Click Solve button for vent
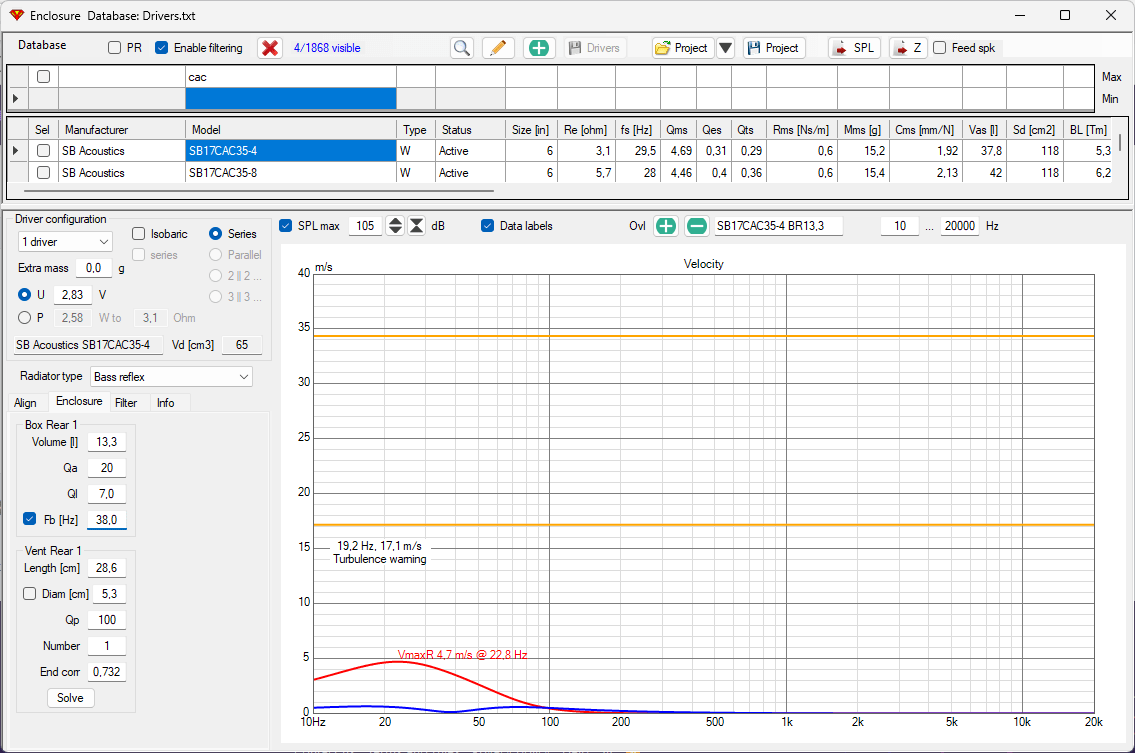The height and width of the screenshot is (753, 1135). (x=70, y=698)
